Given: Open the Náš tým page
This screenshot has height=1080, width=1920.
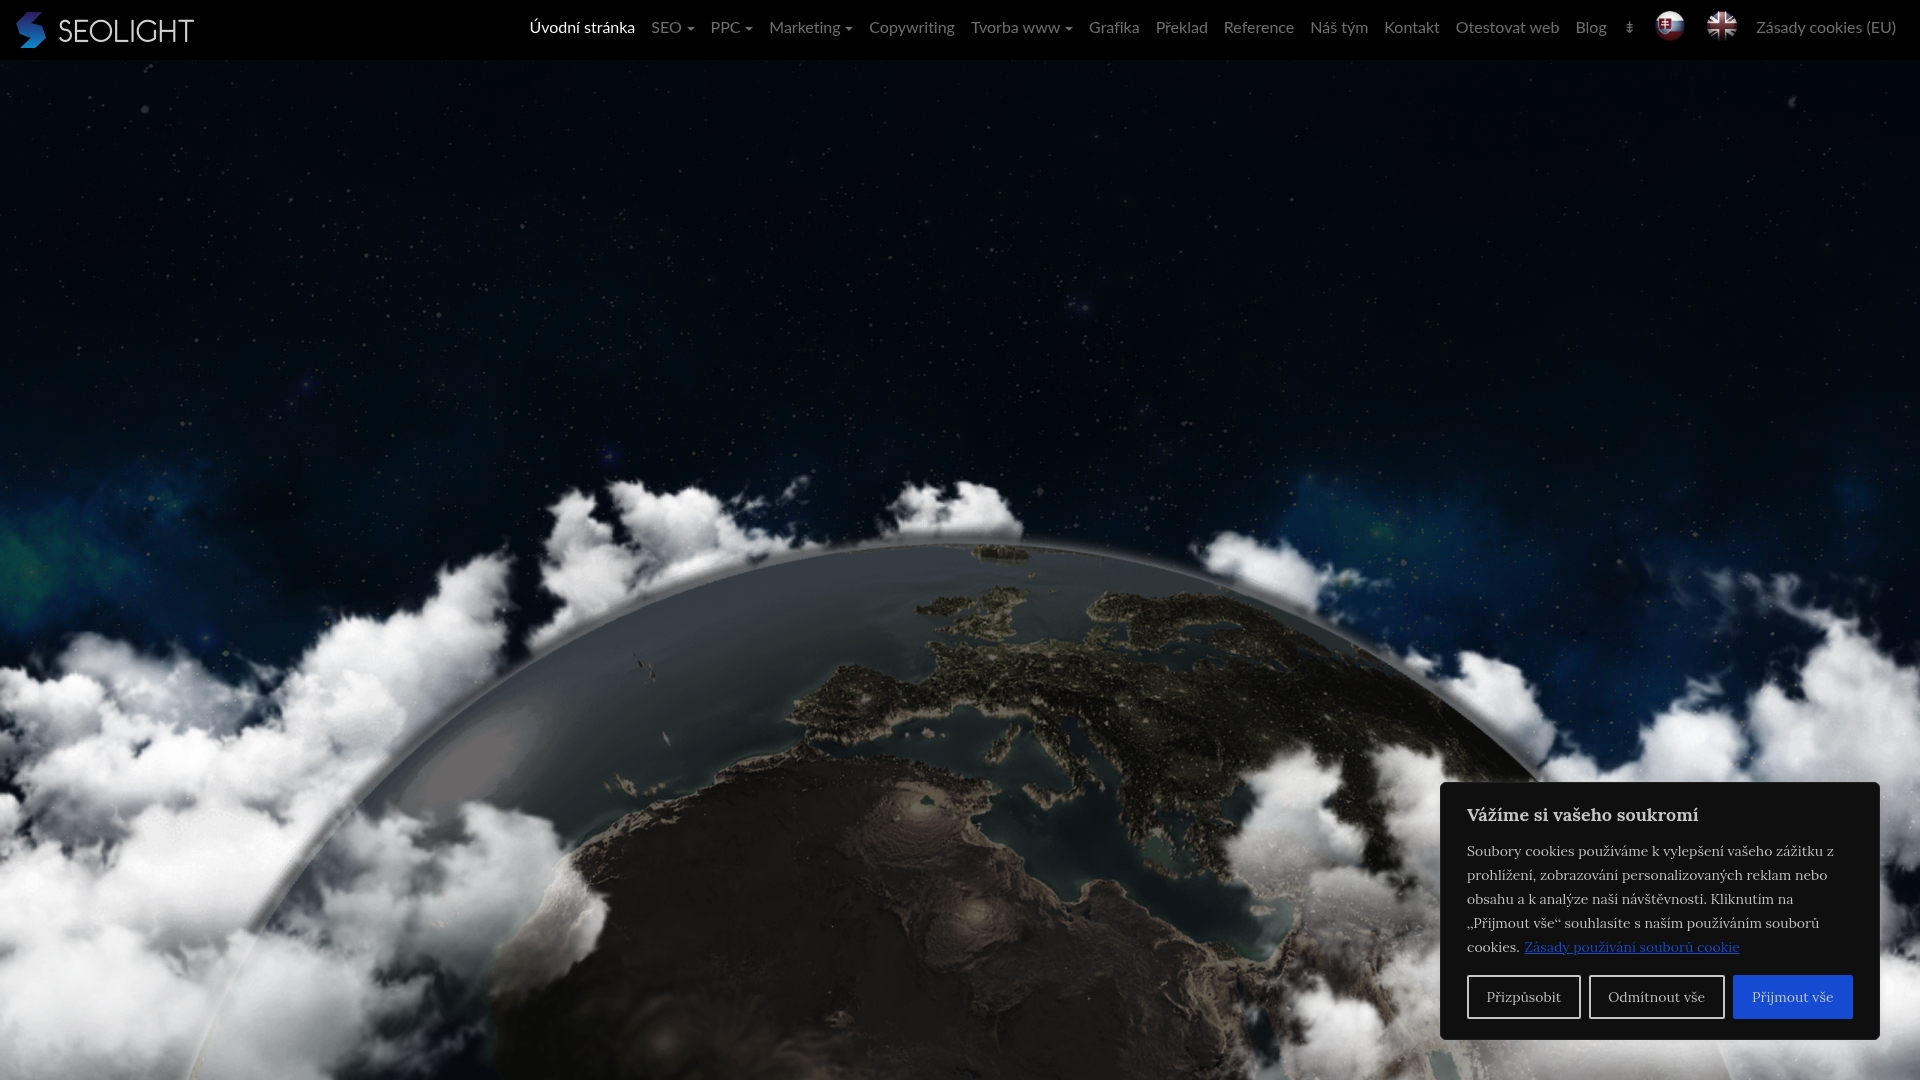Looking at the screenshot, I should click(x=1338, y=28).
